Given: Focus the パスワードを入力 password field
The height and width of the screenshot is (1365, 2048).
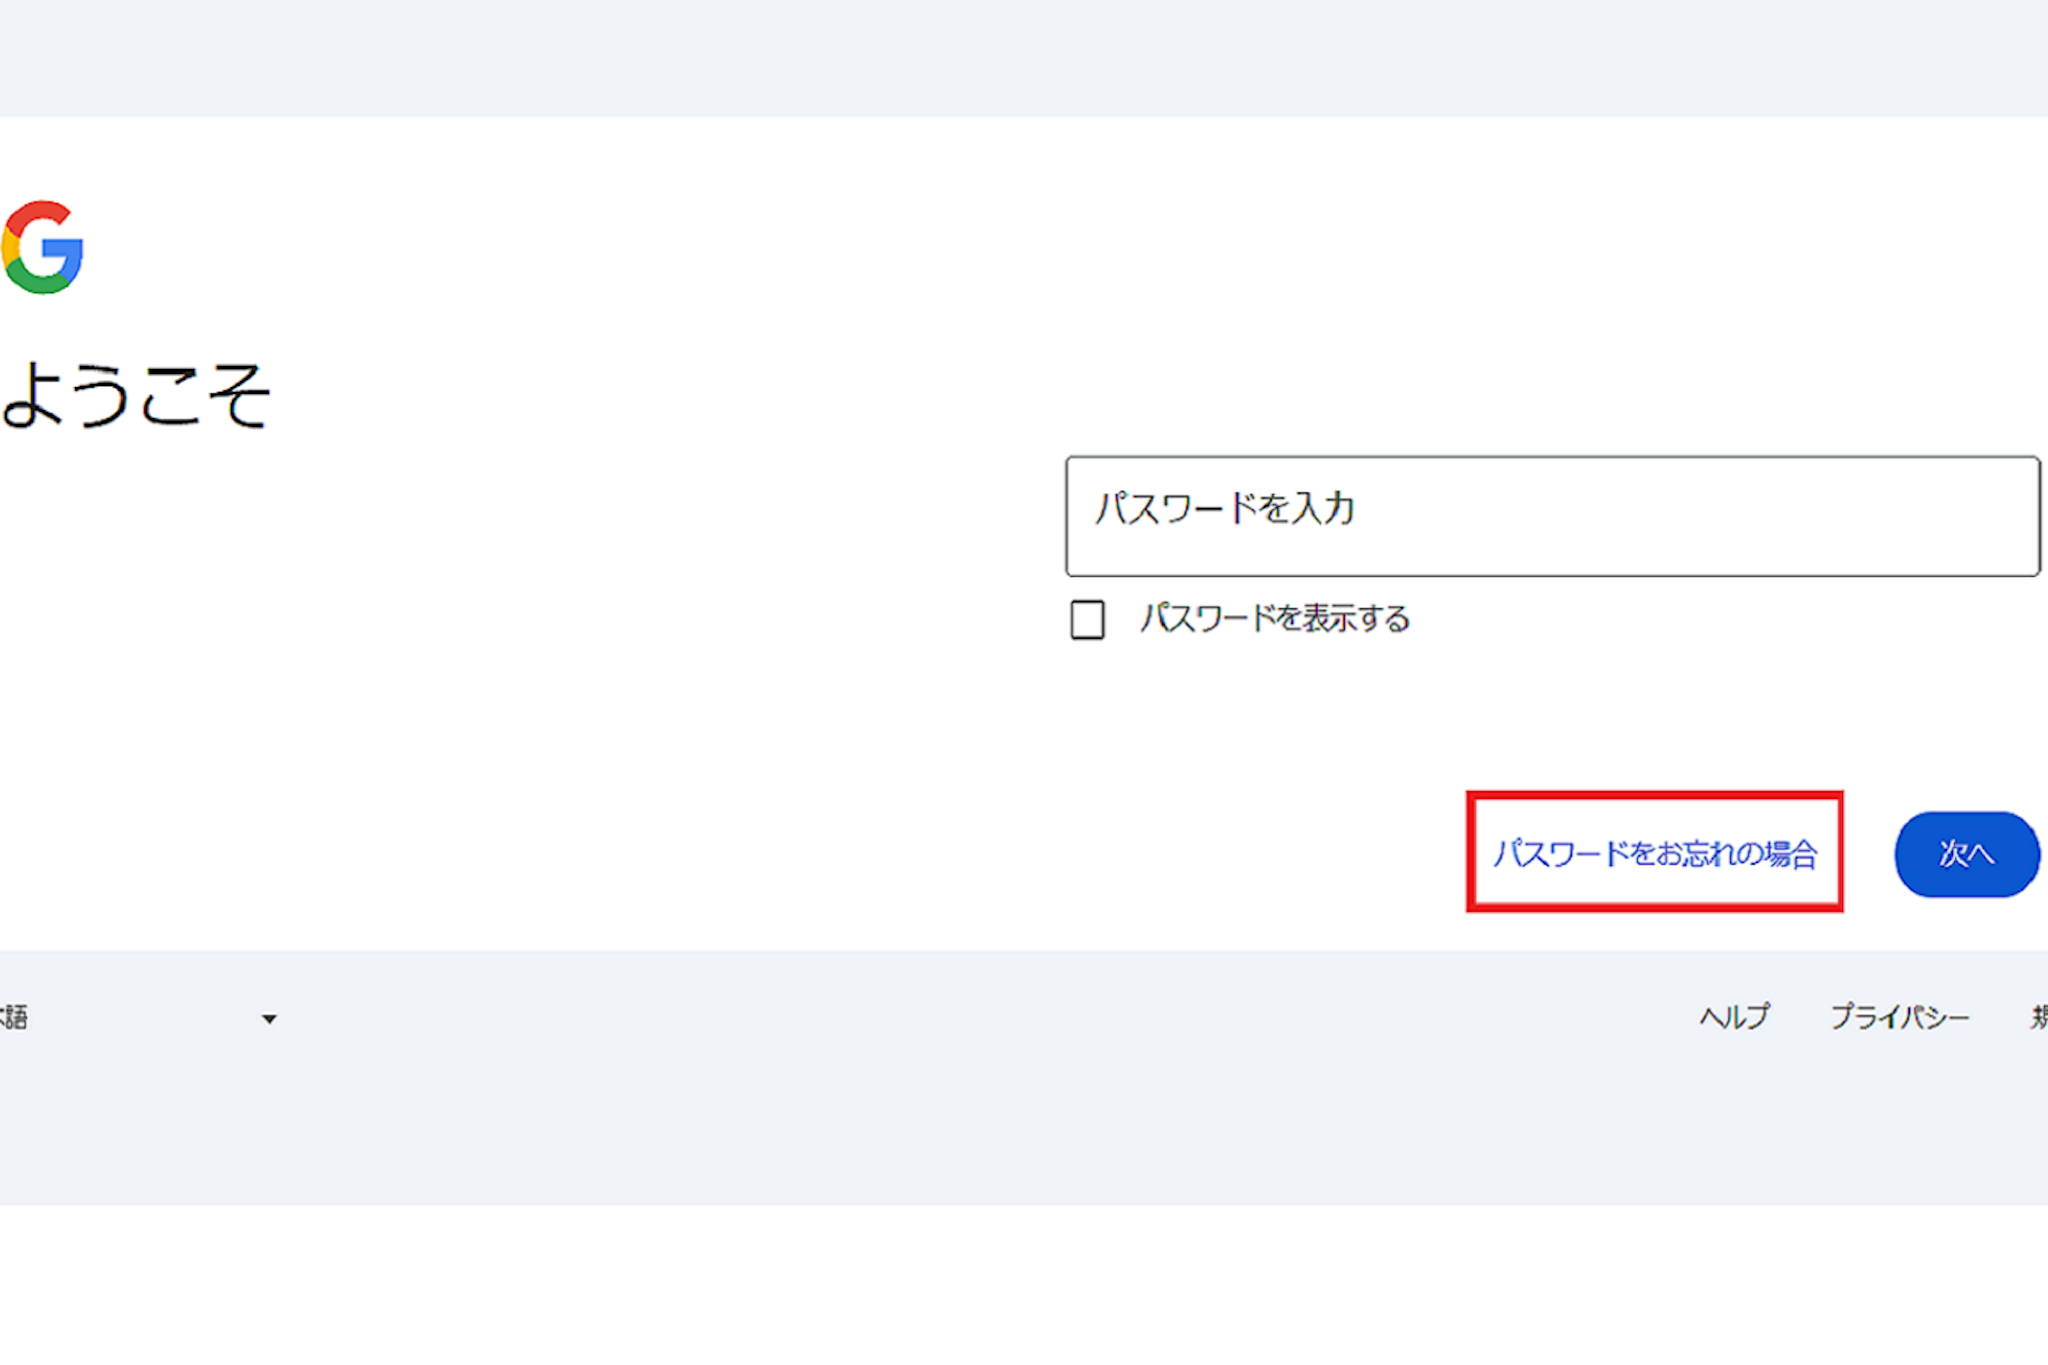Looking at the screenshot, I should [x=1552, y=516].
